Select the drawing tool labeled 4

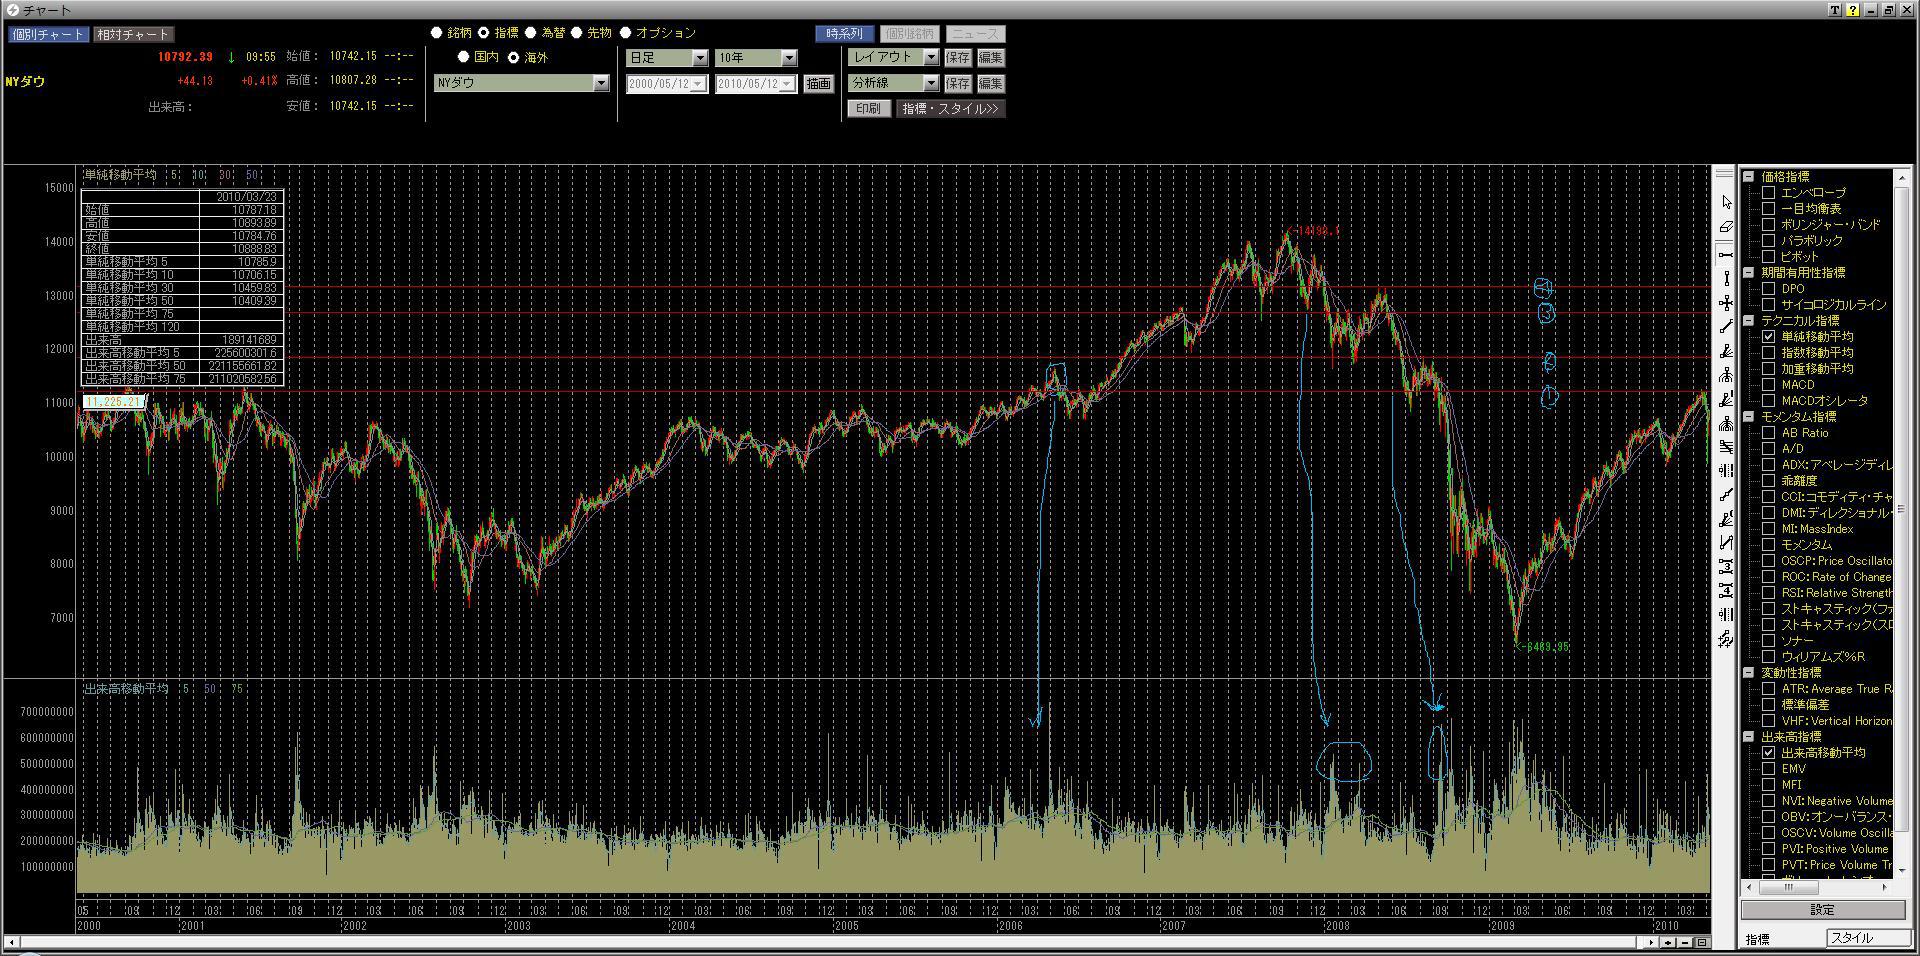[x=1726, y=591]
